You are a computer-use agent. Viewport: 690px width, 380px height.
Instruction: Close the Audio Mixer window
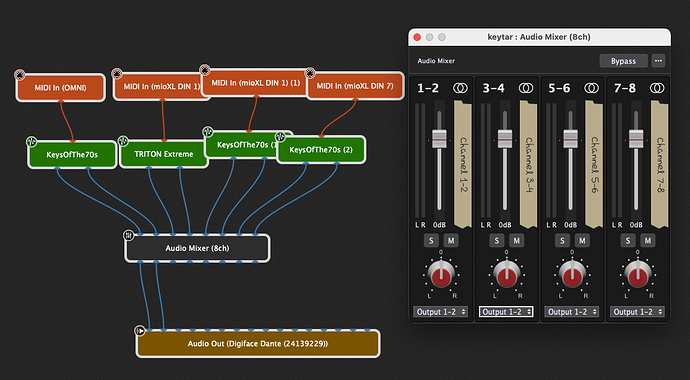pos(417,37)
